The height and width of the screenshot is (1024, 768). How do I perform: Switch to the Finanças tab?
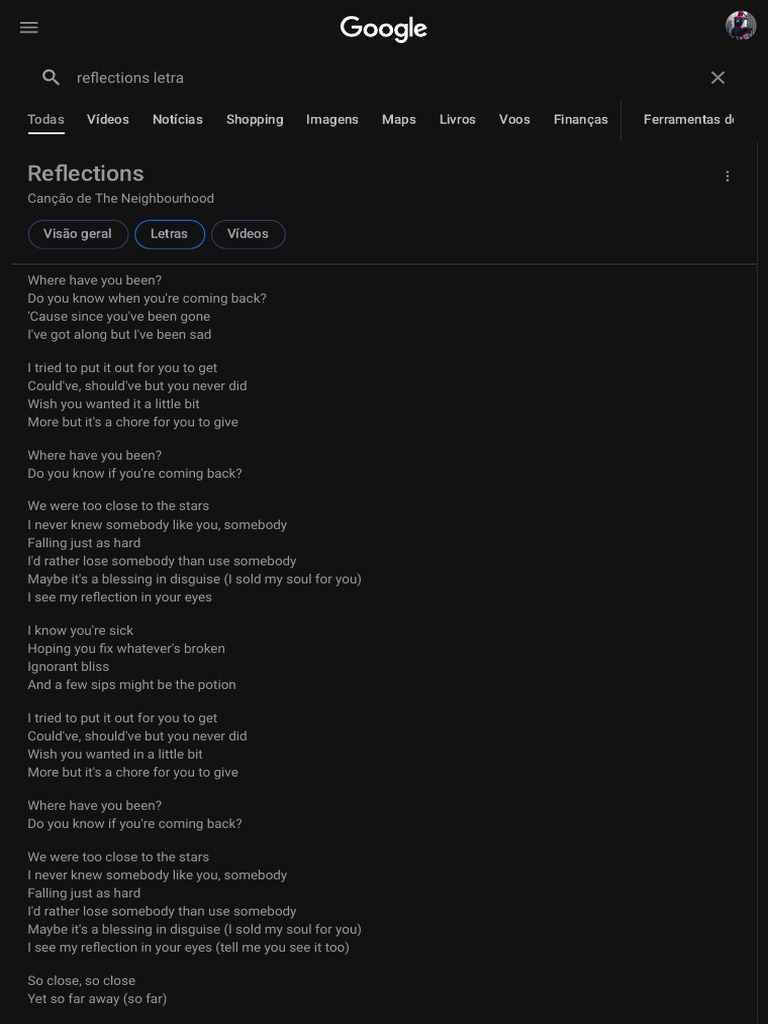pos(581,120)
